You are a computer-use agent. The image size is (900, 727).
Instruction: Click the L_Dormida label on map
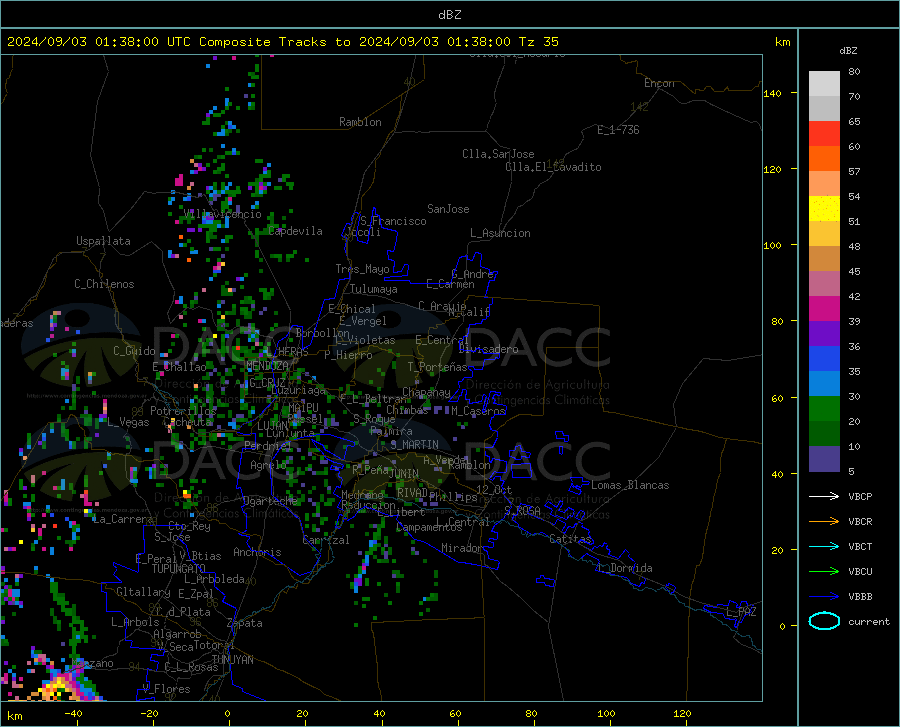click(624, 568)
